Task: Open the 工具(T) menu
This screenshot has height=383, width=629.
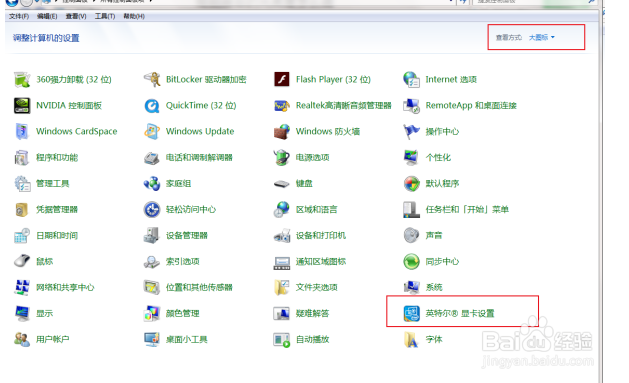Action: click(x=105, y=16)
